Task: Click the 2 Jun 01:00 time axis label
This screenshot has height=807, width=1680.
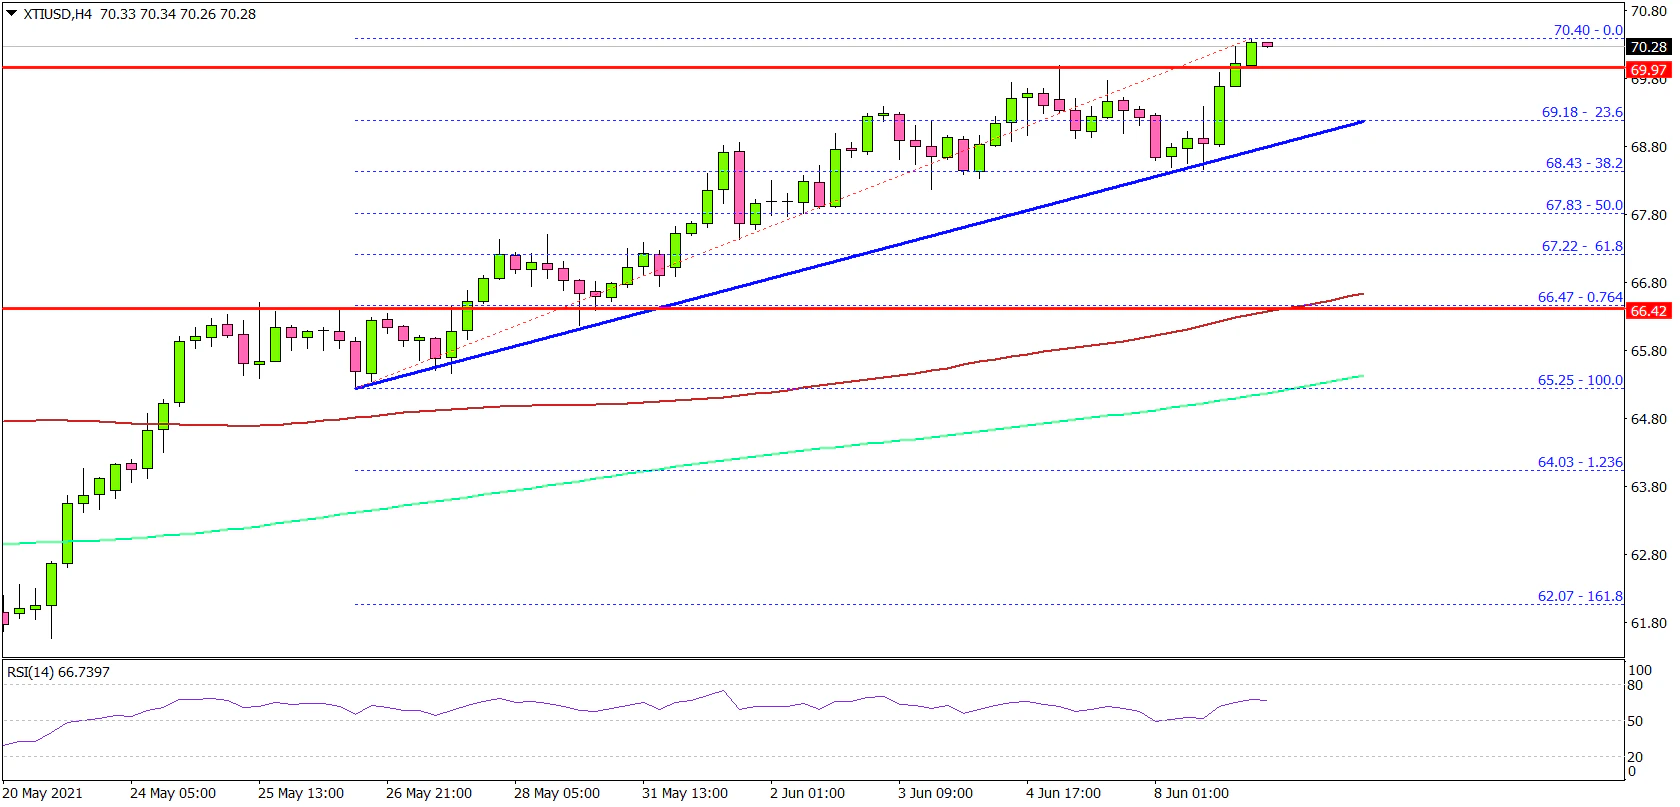Action: (x=807, y=793)
